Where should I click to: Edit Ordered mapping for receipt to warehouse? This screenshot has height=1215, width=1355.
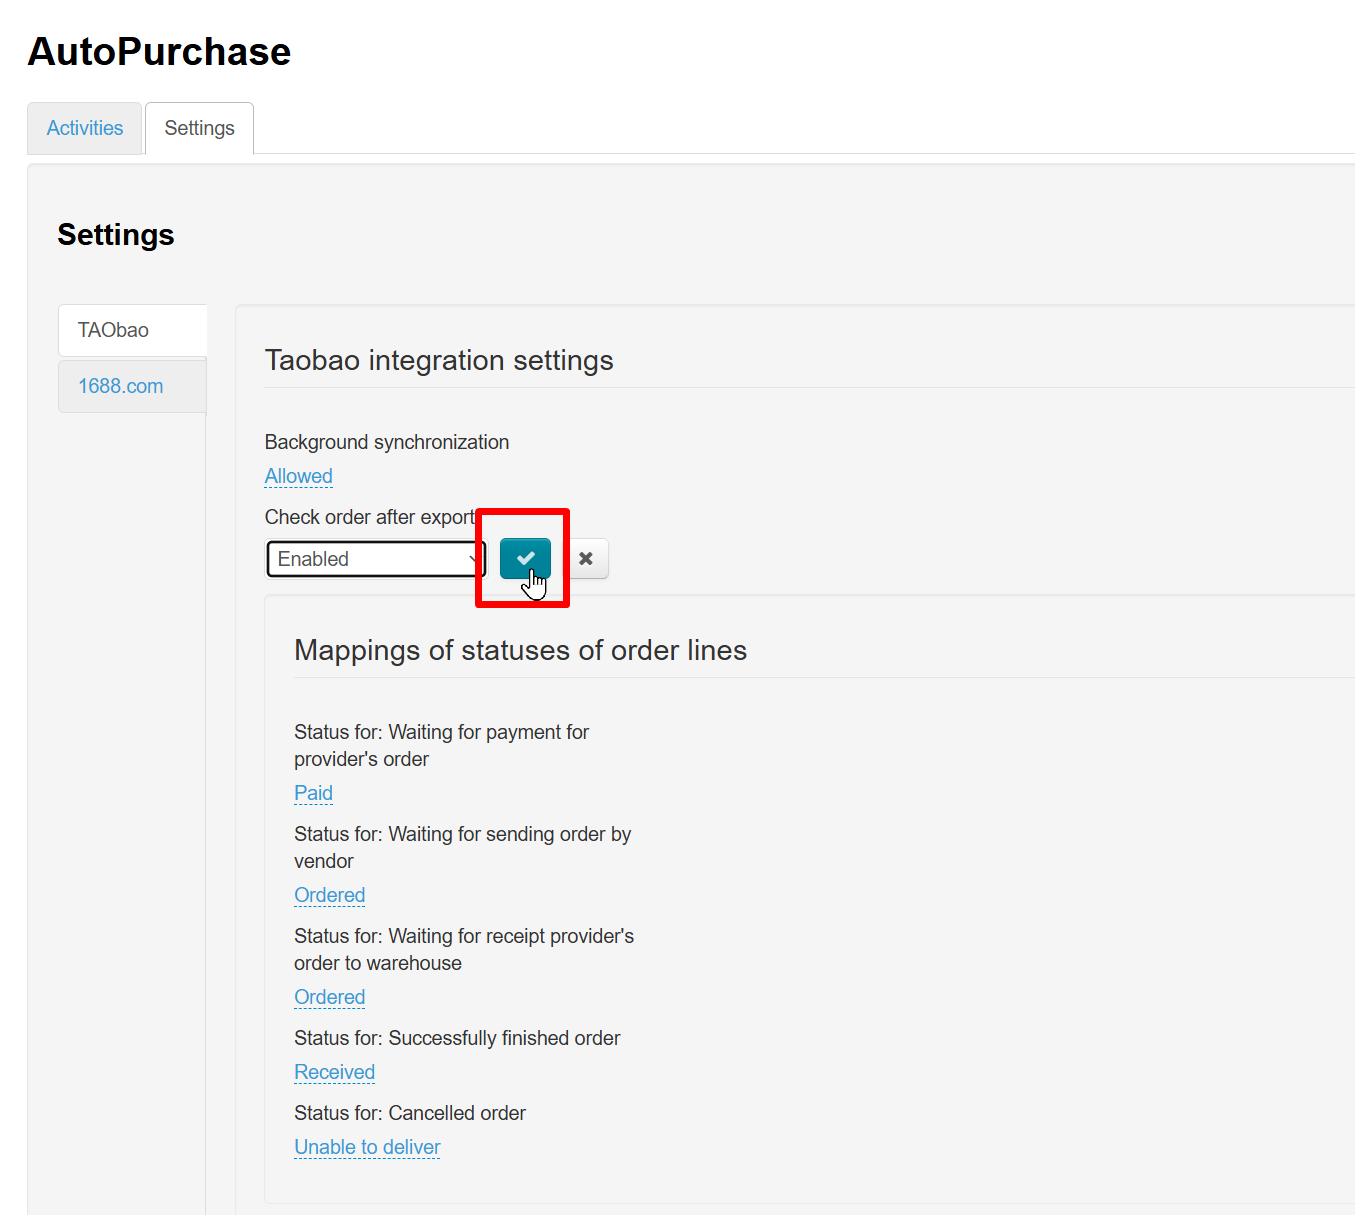click(x=329, y=997)
